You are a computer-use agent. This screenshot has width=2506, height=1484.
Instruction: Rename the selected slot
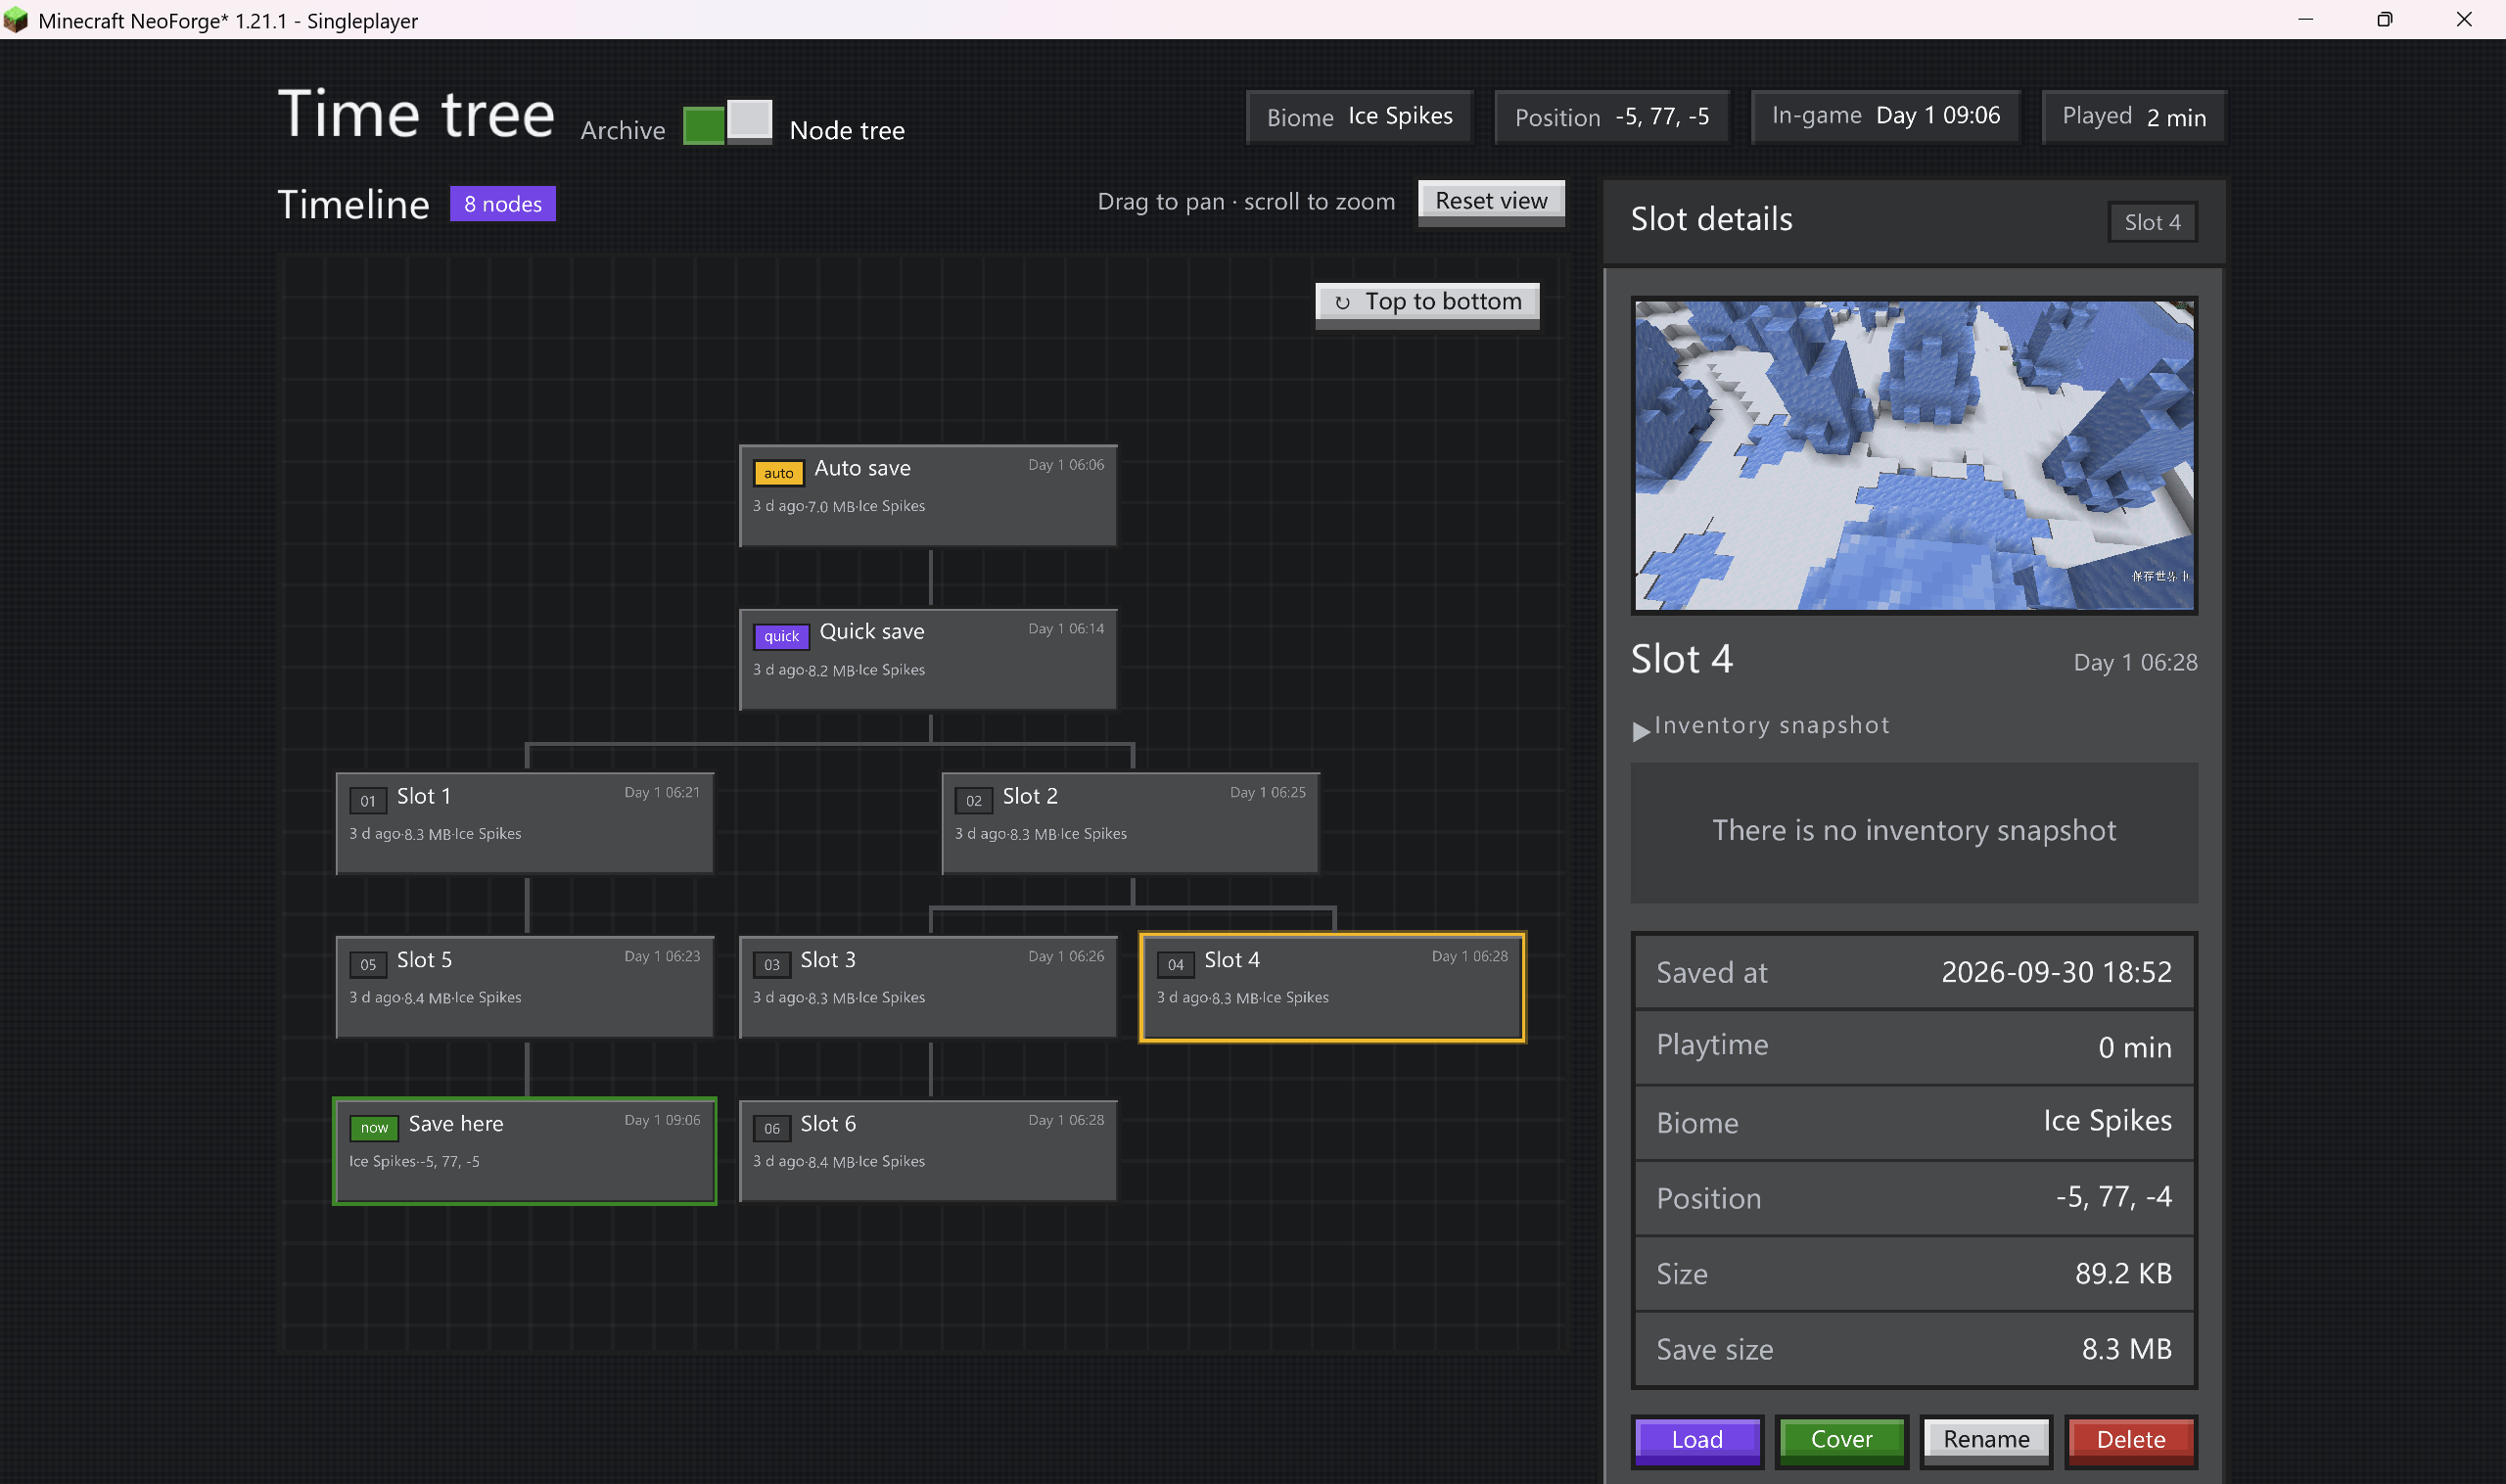1986,1440
